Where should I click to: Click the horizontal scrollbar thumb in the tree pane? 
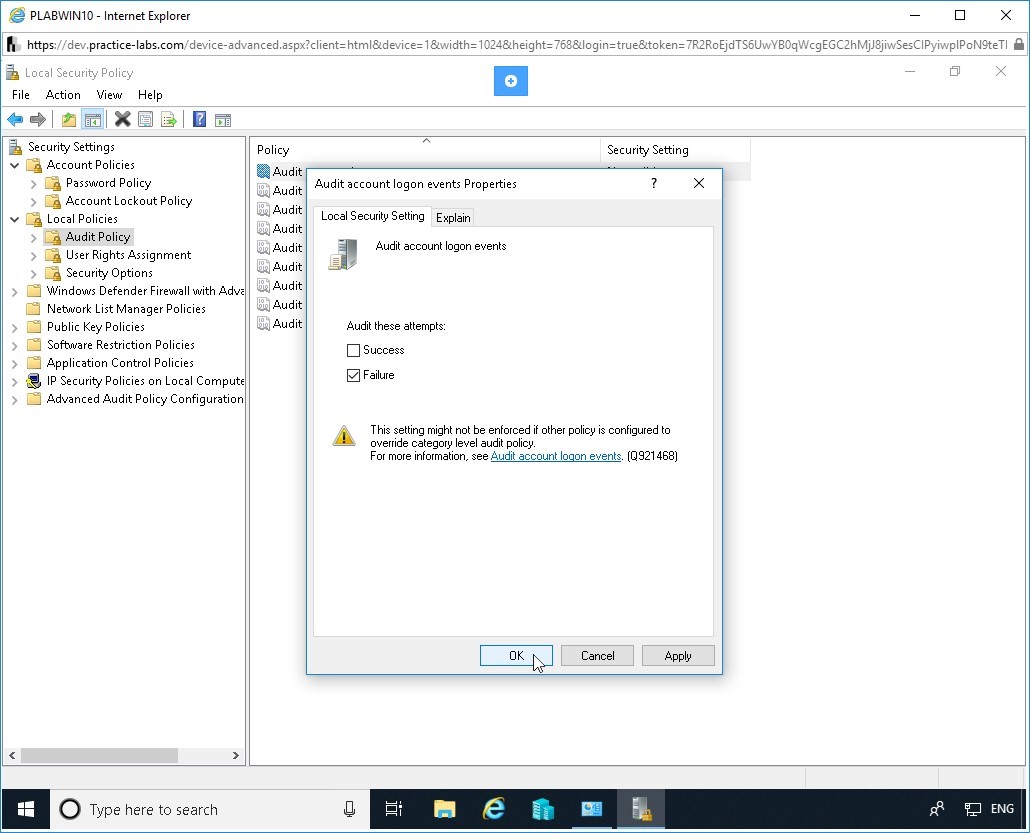coord(99,755)
